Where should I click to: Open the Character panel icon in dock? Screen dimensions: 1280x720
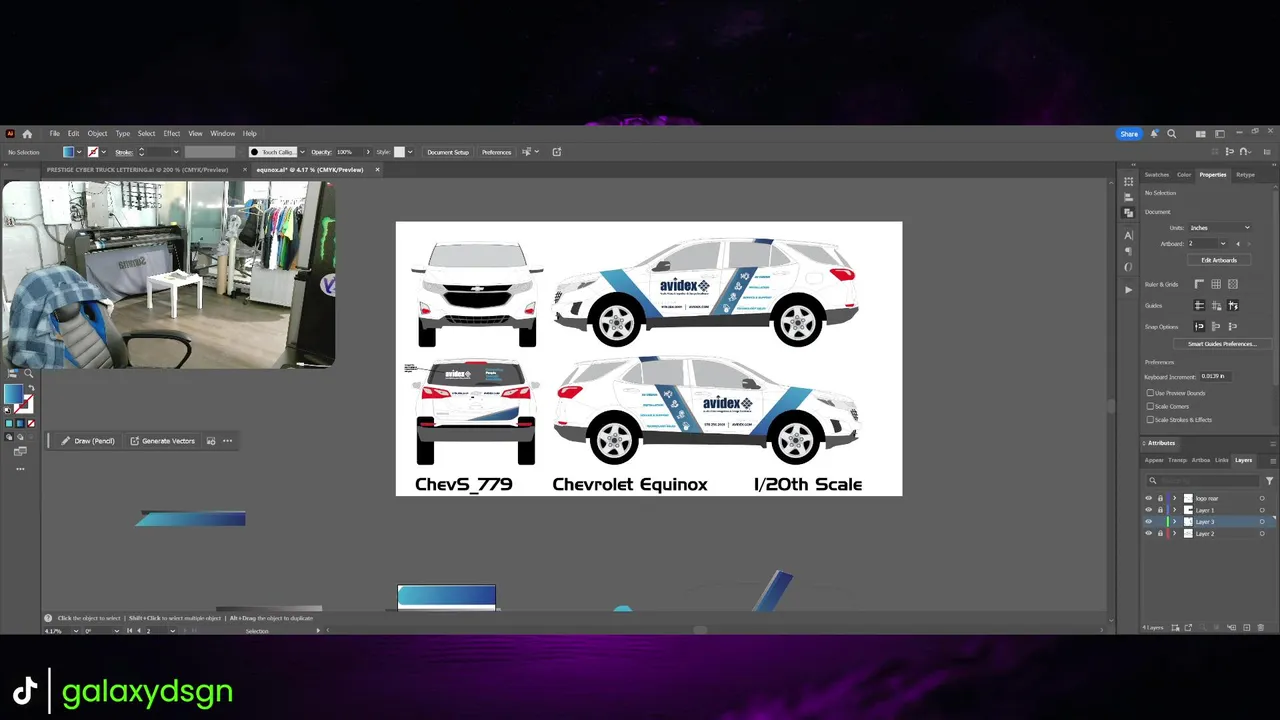(1129, 235)
